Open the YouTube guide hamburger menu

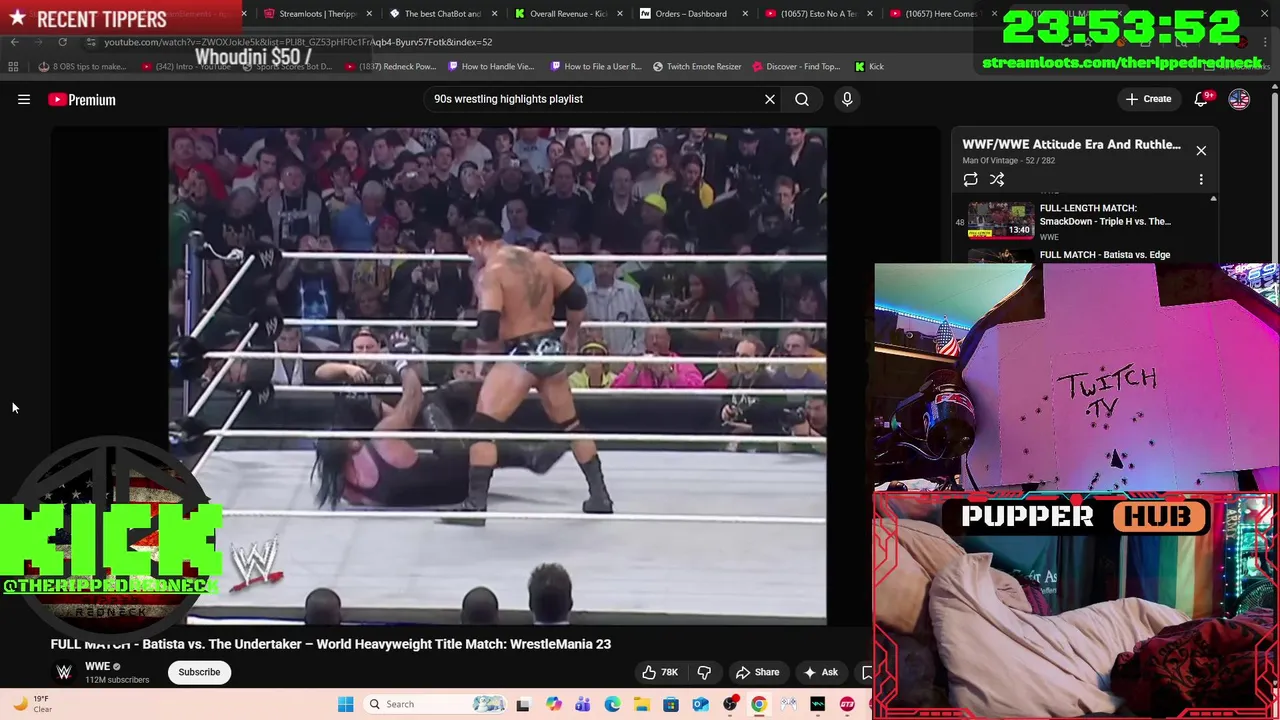point(24,99)
